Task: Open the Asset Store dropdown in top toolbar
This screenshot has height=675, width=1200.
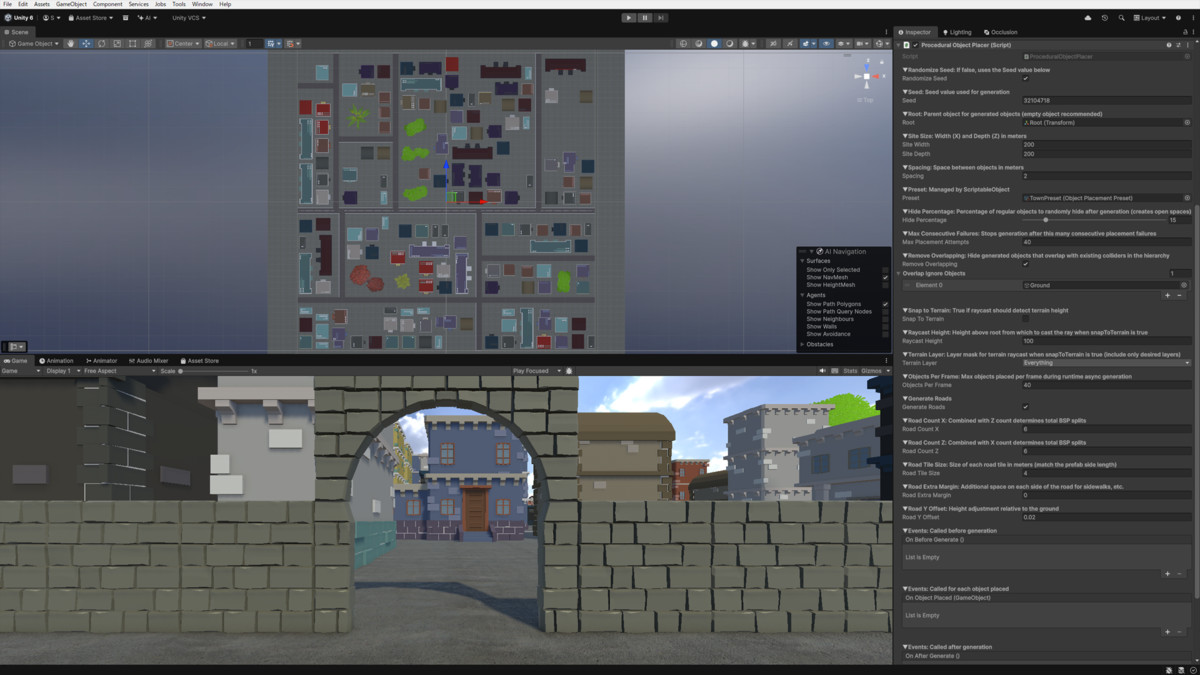Action: [x=90, y=18]
